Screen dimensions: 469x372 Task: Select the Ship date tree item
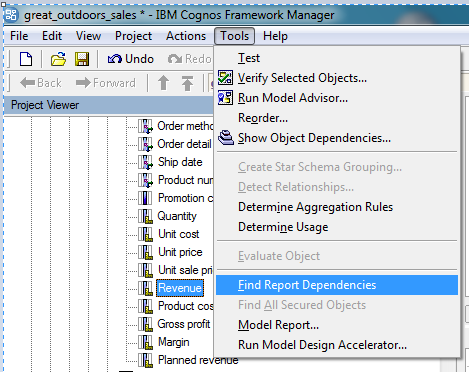click(180, 162)
